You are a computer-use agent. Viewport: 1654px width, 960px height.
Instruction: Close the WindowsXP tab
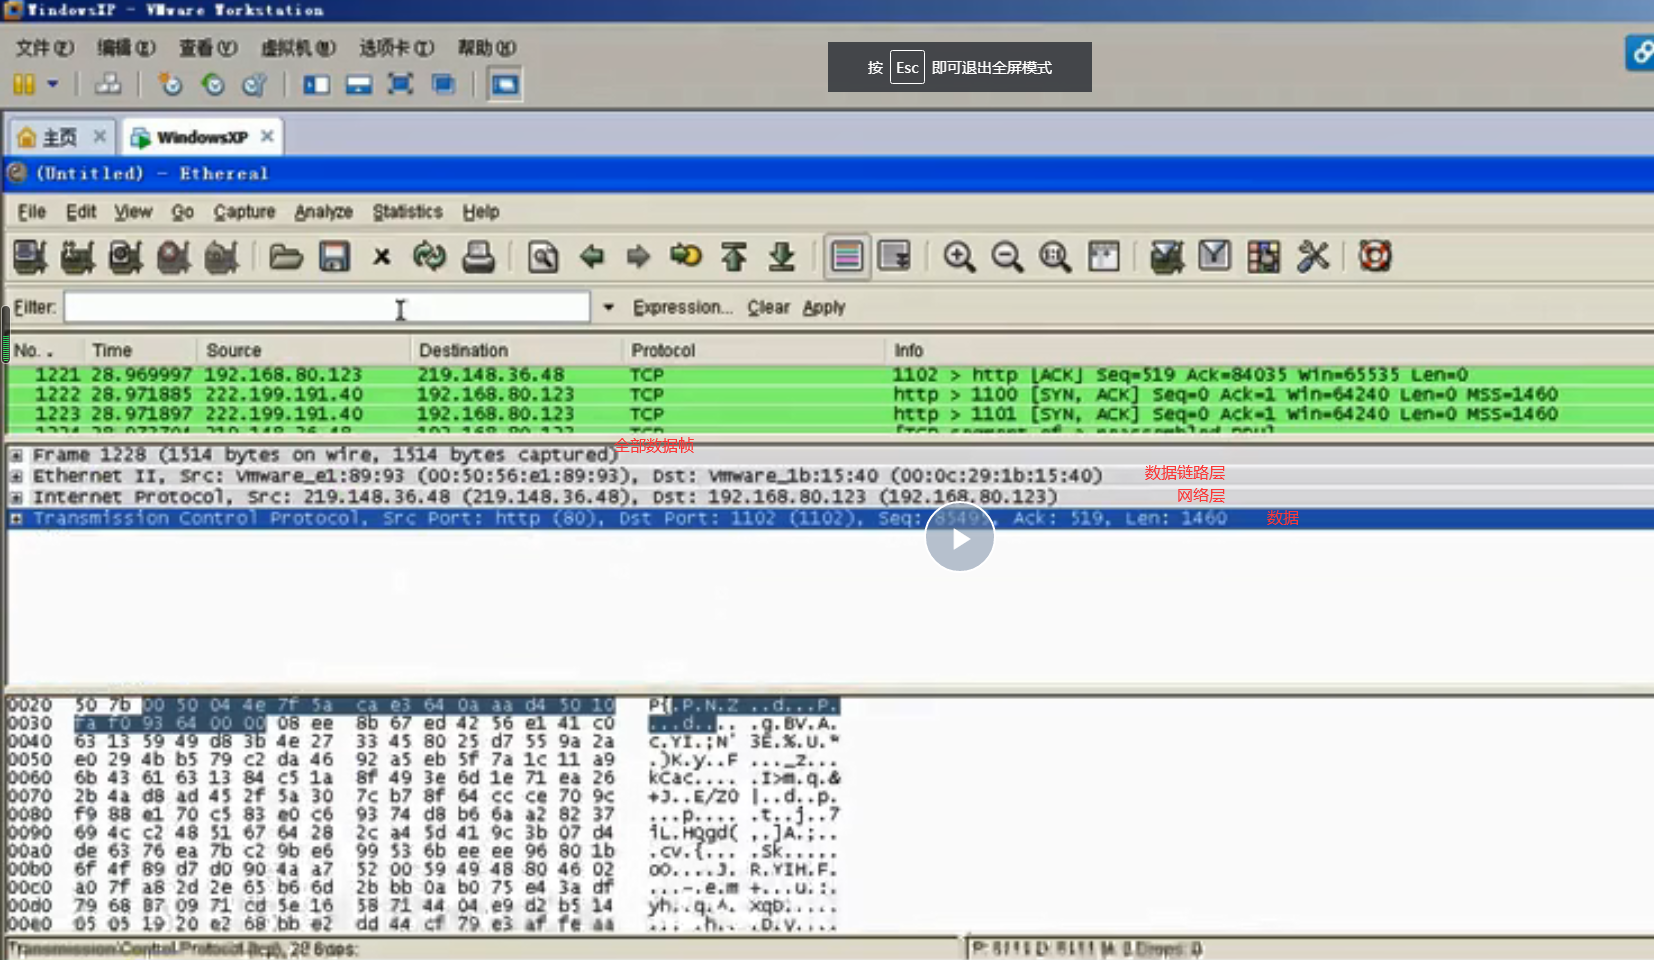pyautogui.click(x=267, y=136)
